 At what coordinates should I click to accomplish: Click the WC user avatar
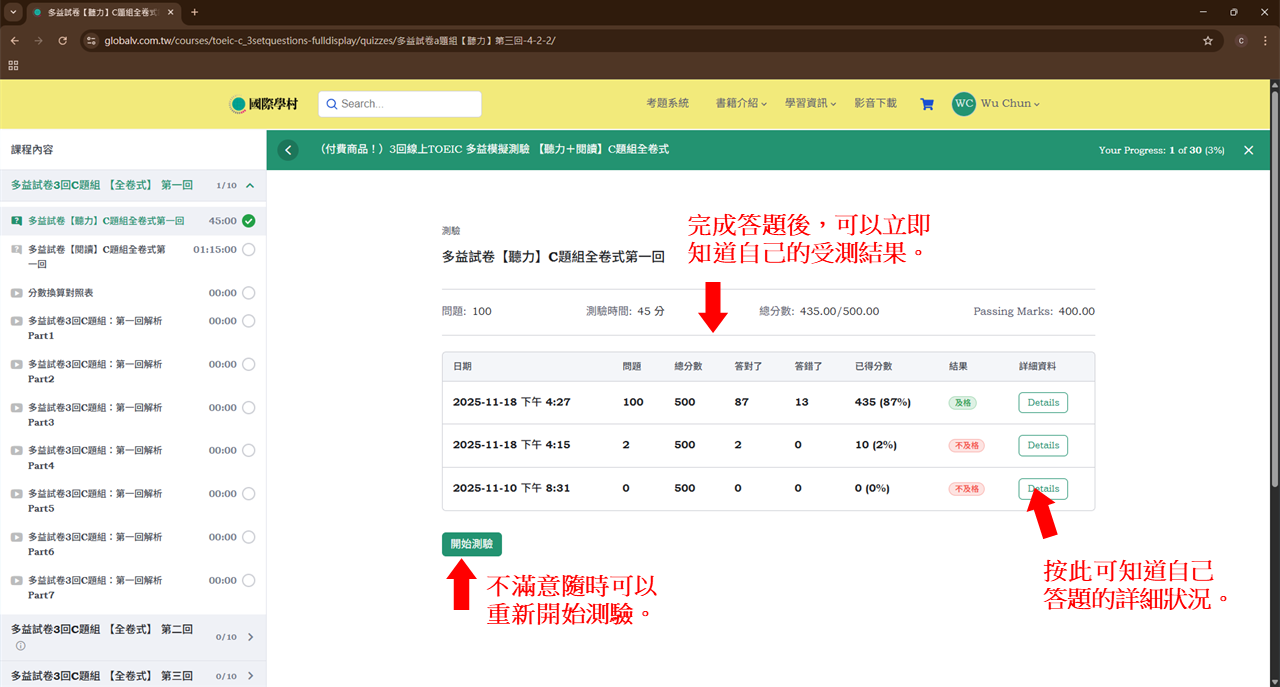pos(963,104)
